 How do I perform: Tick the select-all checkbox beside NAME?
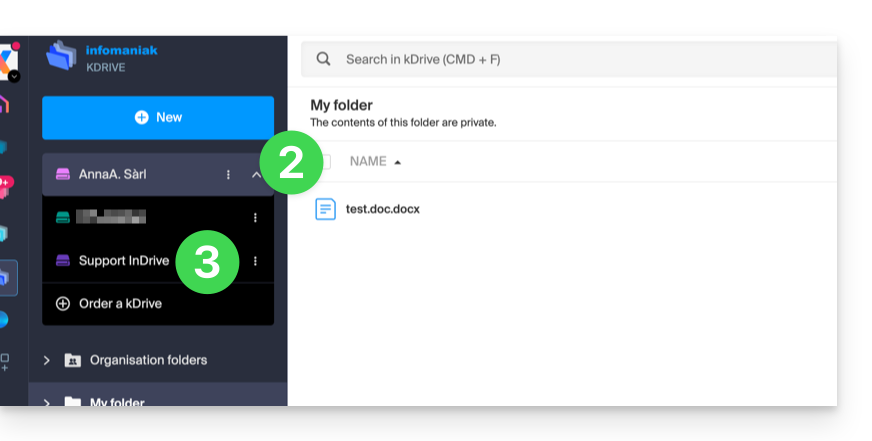pyautogui.click(x=324, y=161)
